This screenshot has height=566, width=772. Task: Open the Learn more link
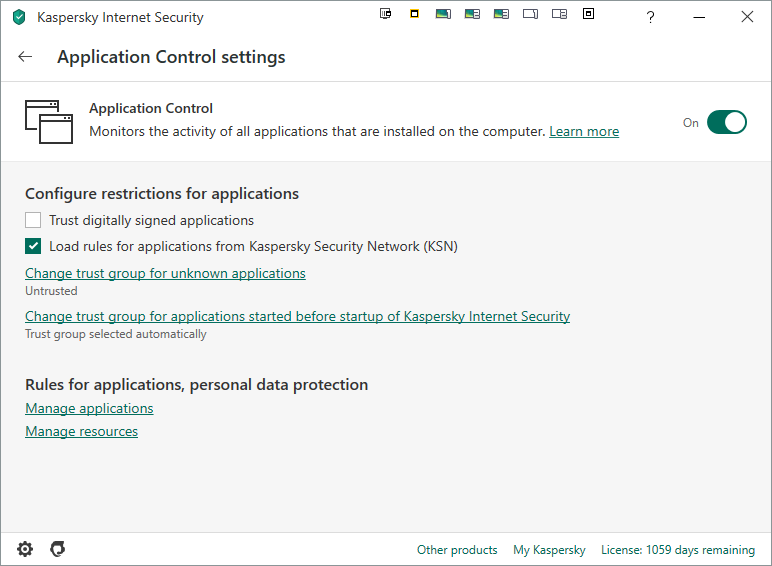[x=584, y=132]
